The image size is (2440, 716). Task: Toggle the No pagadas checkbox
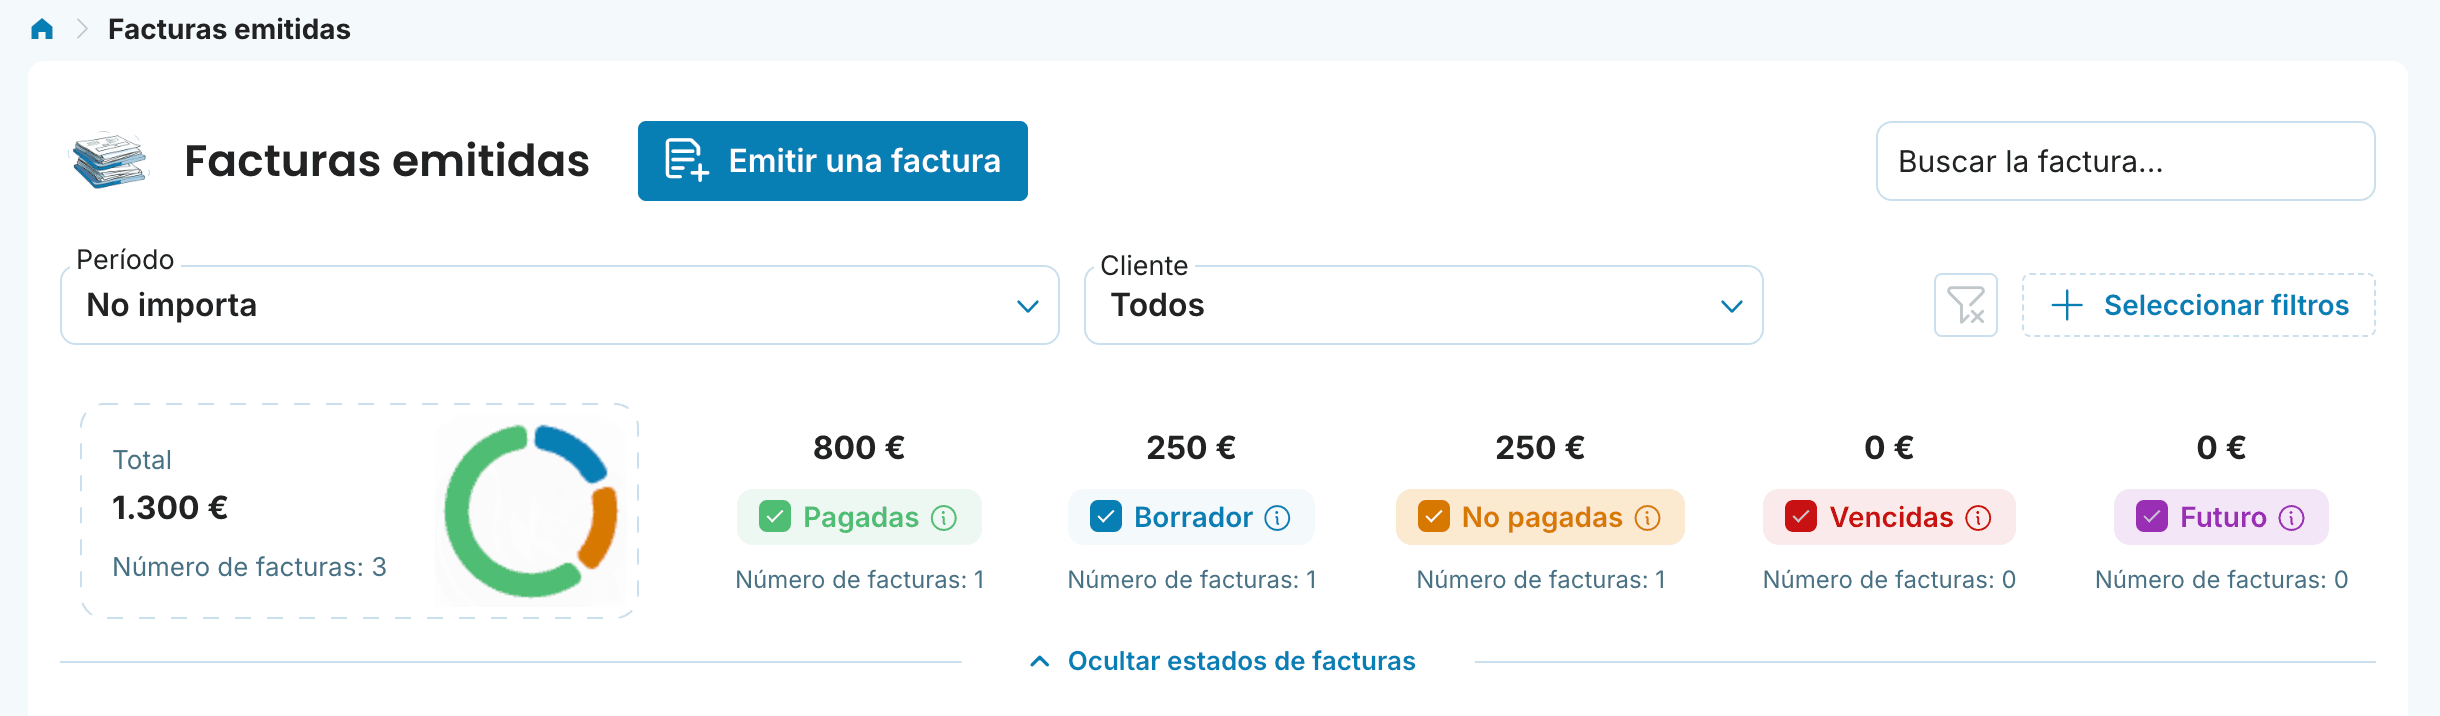coord(1434,517)
